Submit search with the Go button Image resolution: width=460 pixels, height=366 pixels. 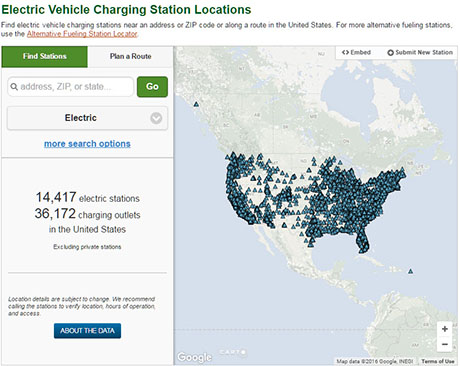pos(152,87)
